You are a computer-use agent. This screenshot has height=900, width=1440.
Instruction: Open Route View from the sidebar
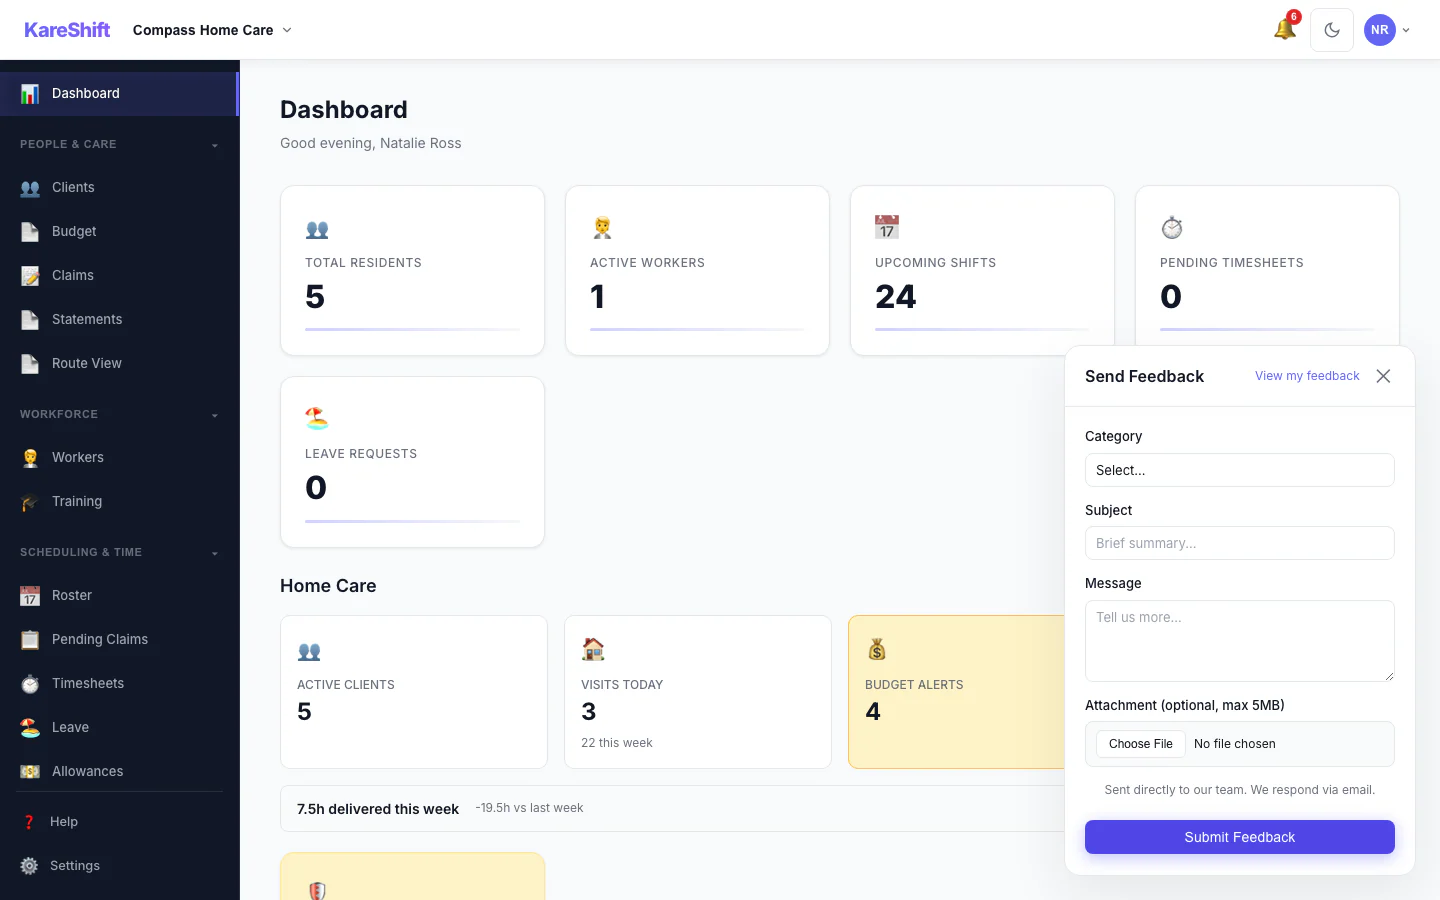pyautogui.click(x=119, y=364)
